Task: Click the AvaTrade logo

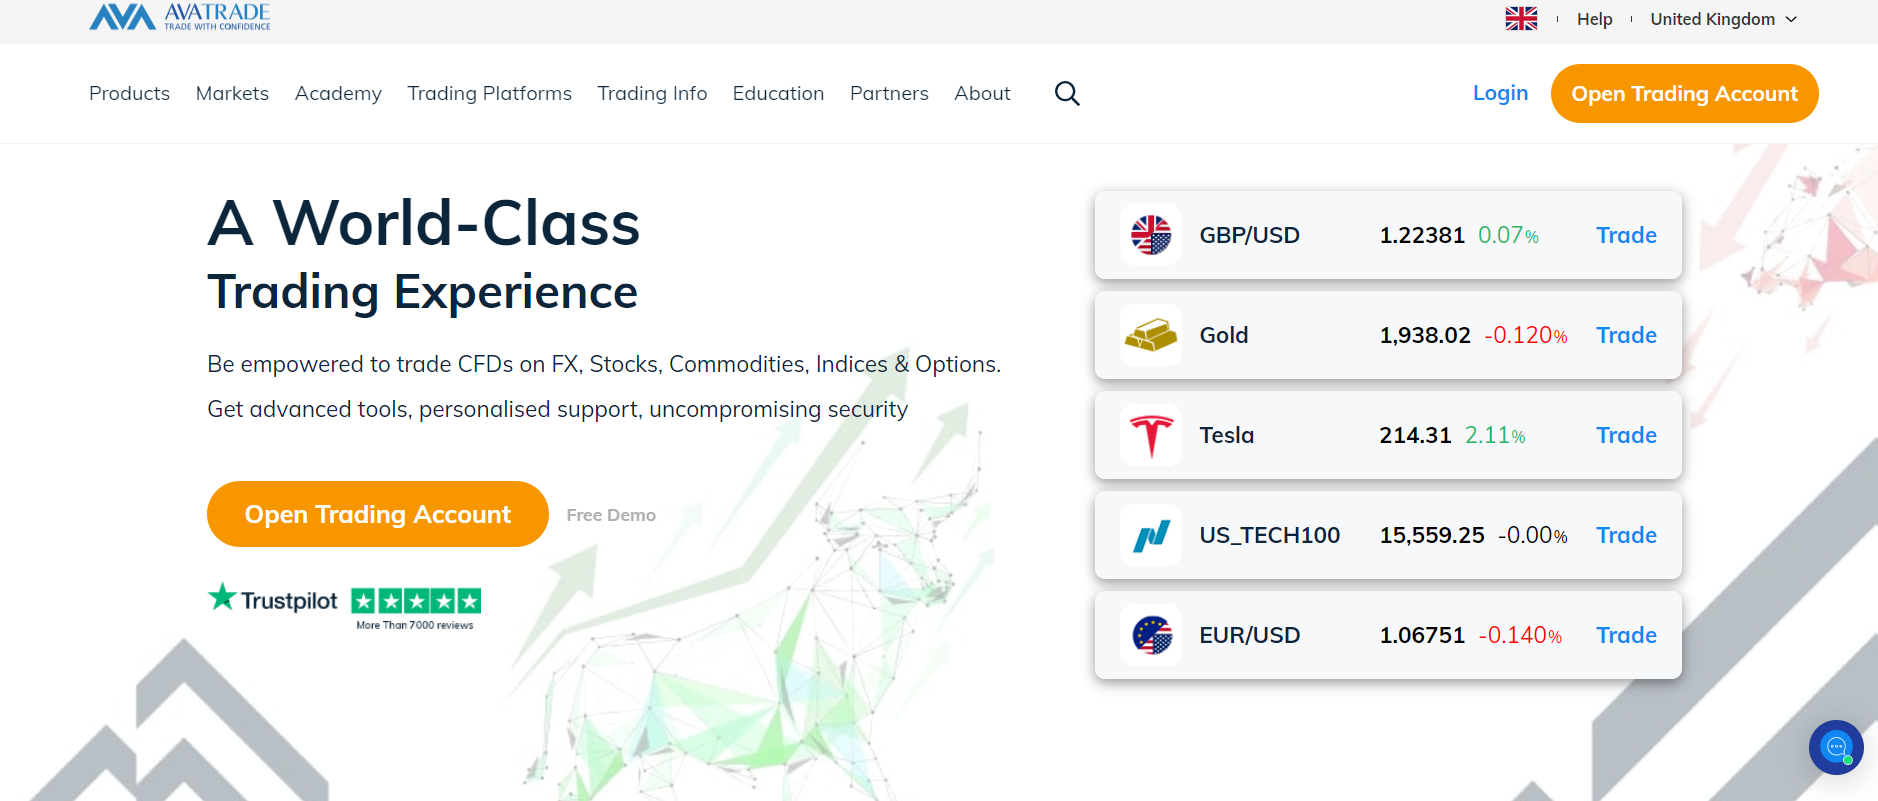Action: (180, 16)
